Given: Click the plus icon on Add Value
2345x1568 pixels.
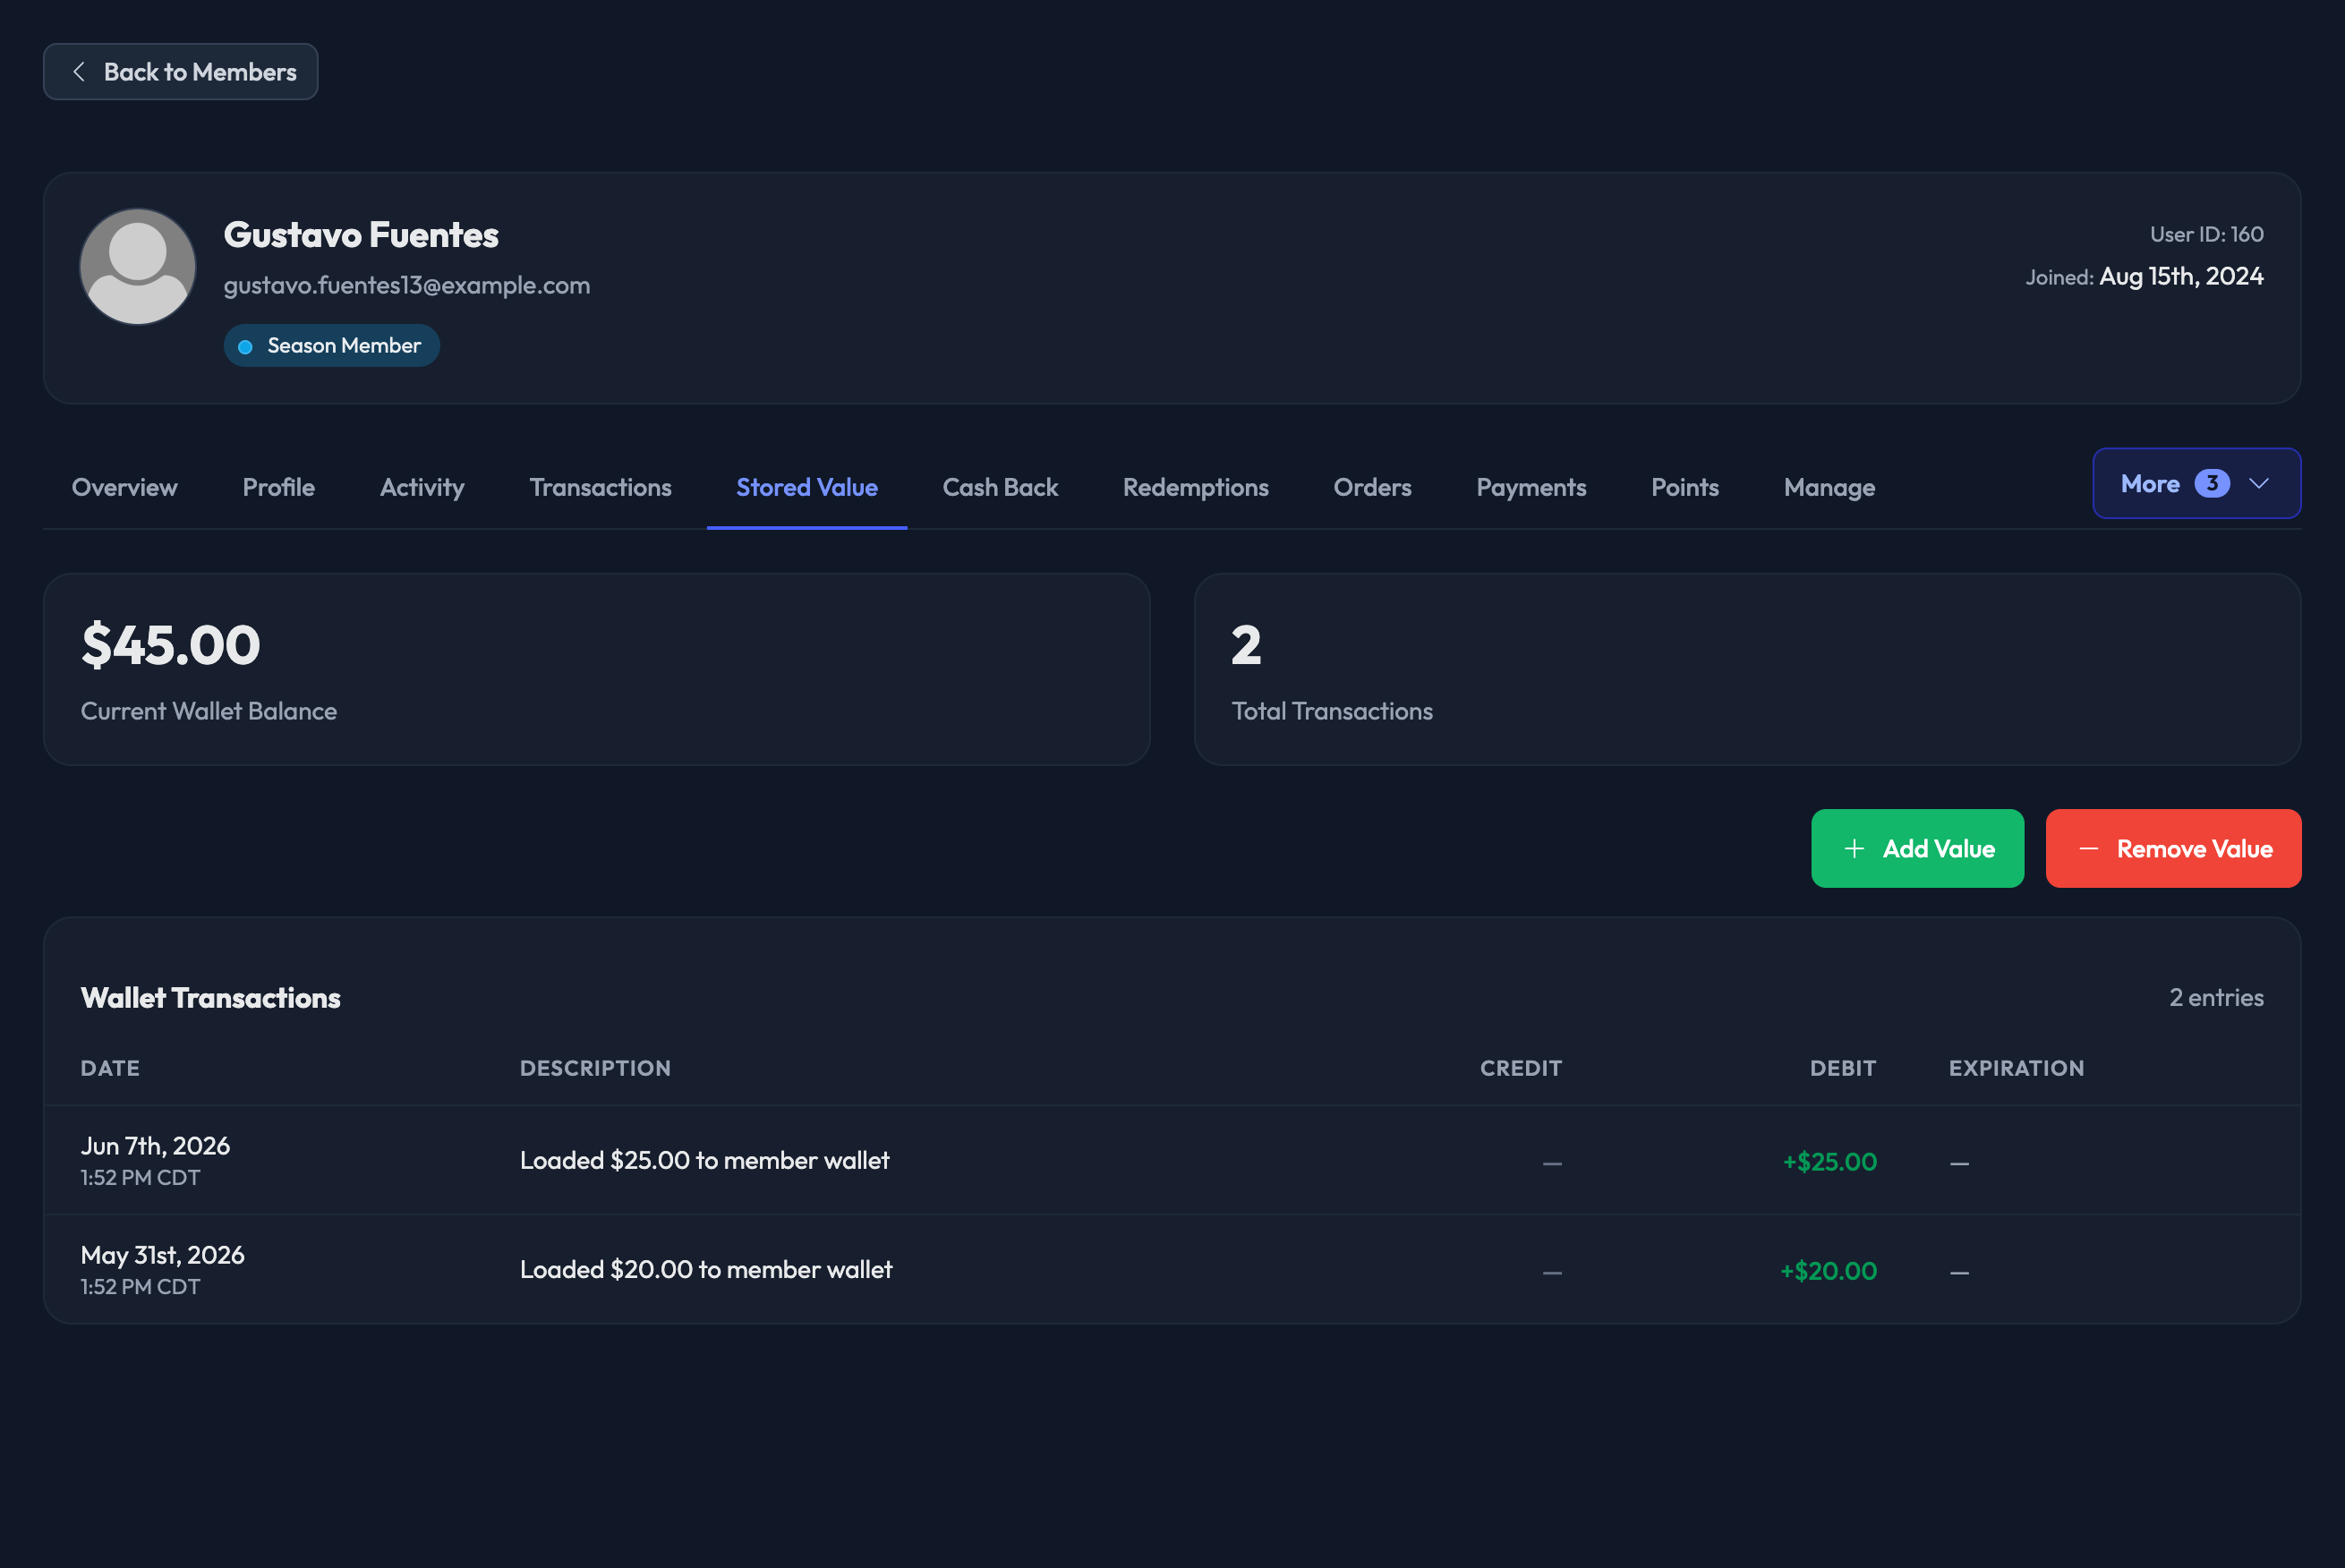Looking at the screenshot, I should coord(1854,849).
